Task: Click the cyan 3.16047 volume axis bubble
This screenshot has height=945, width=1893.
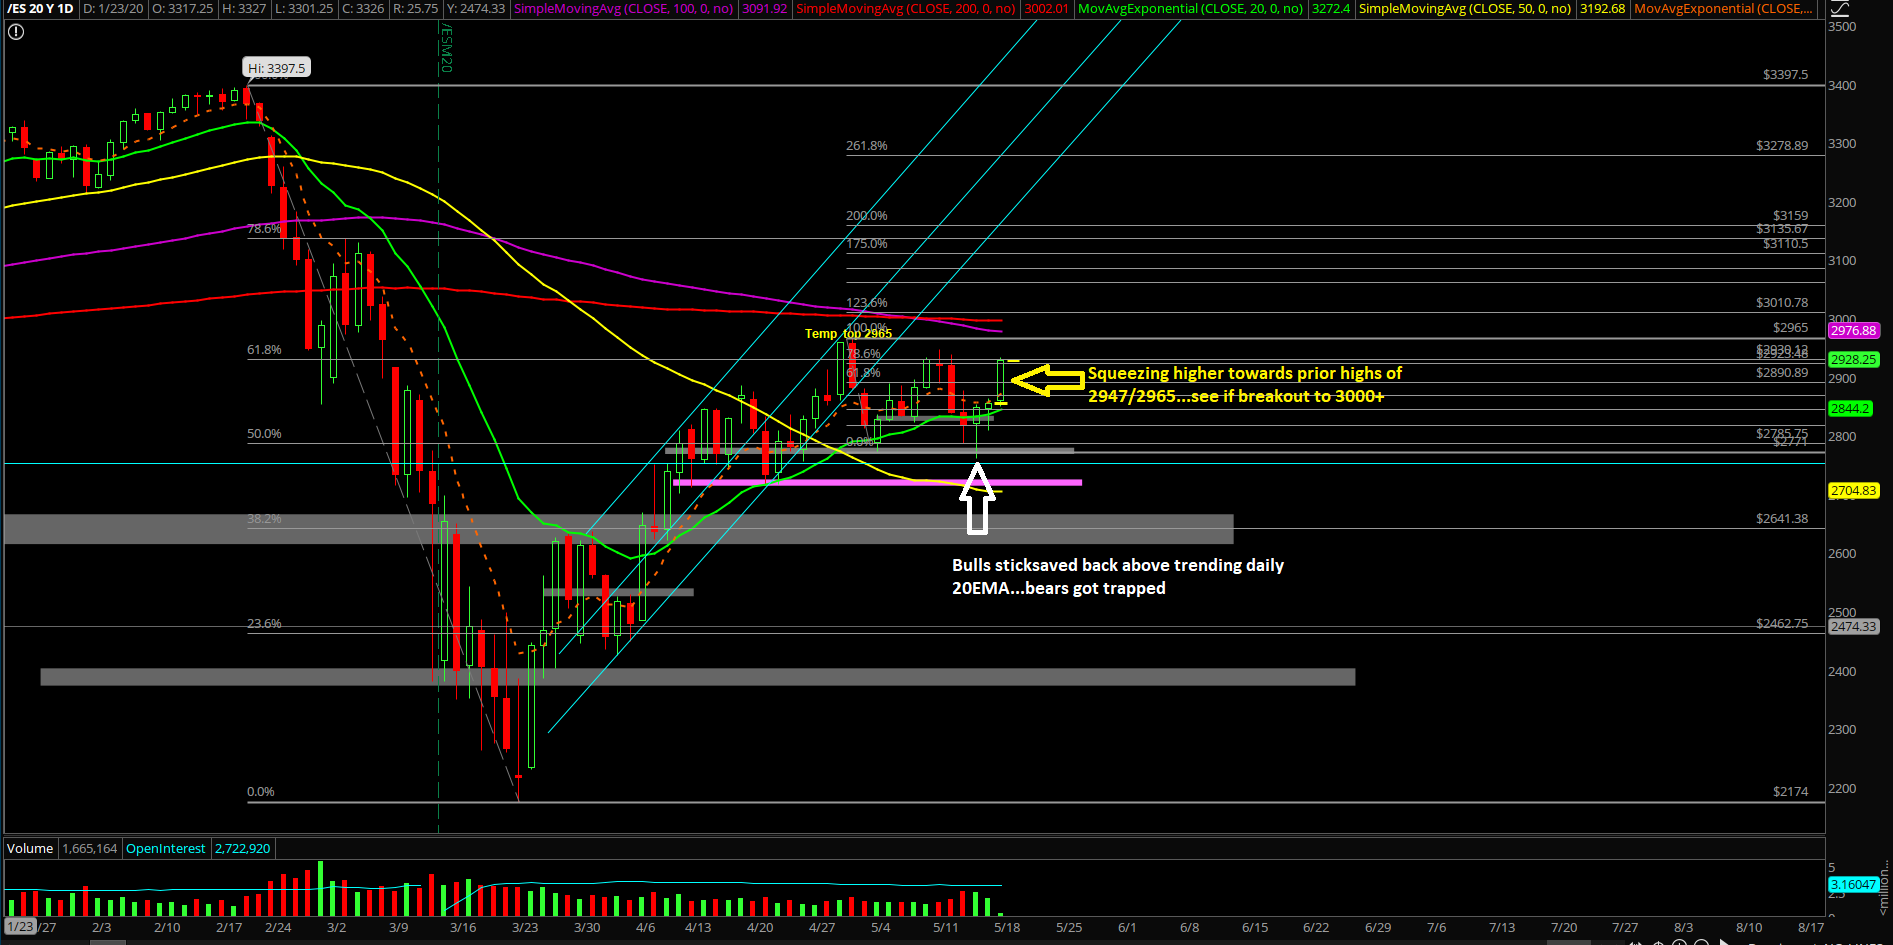Action: pos(1853,885)
